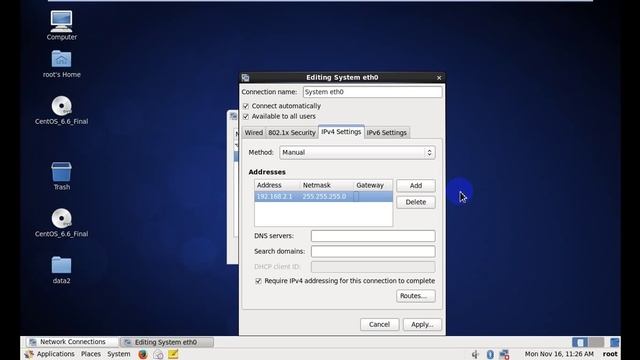Click the DNS servers input field
This screenshot has height=360, width=640.
coord(373,236)
